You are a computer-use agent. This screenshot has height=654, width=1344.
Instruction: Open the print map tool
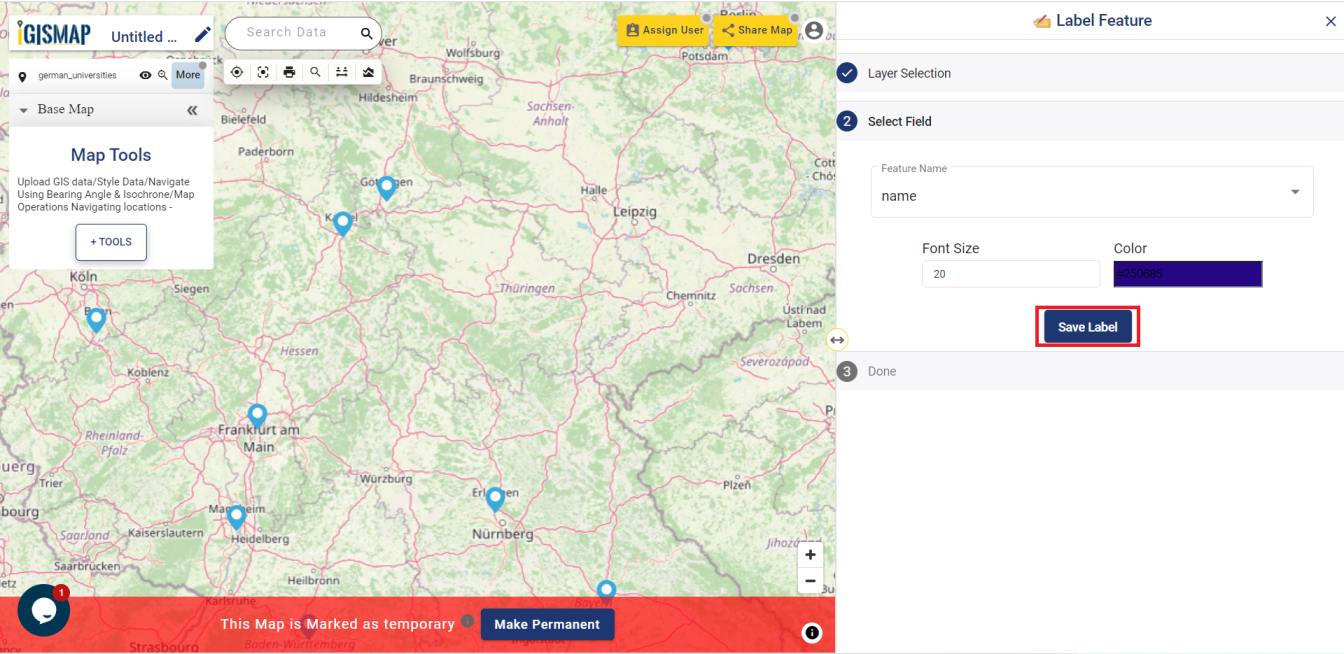tap(289, 72)
